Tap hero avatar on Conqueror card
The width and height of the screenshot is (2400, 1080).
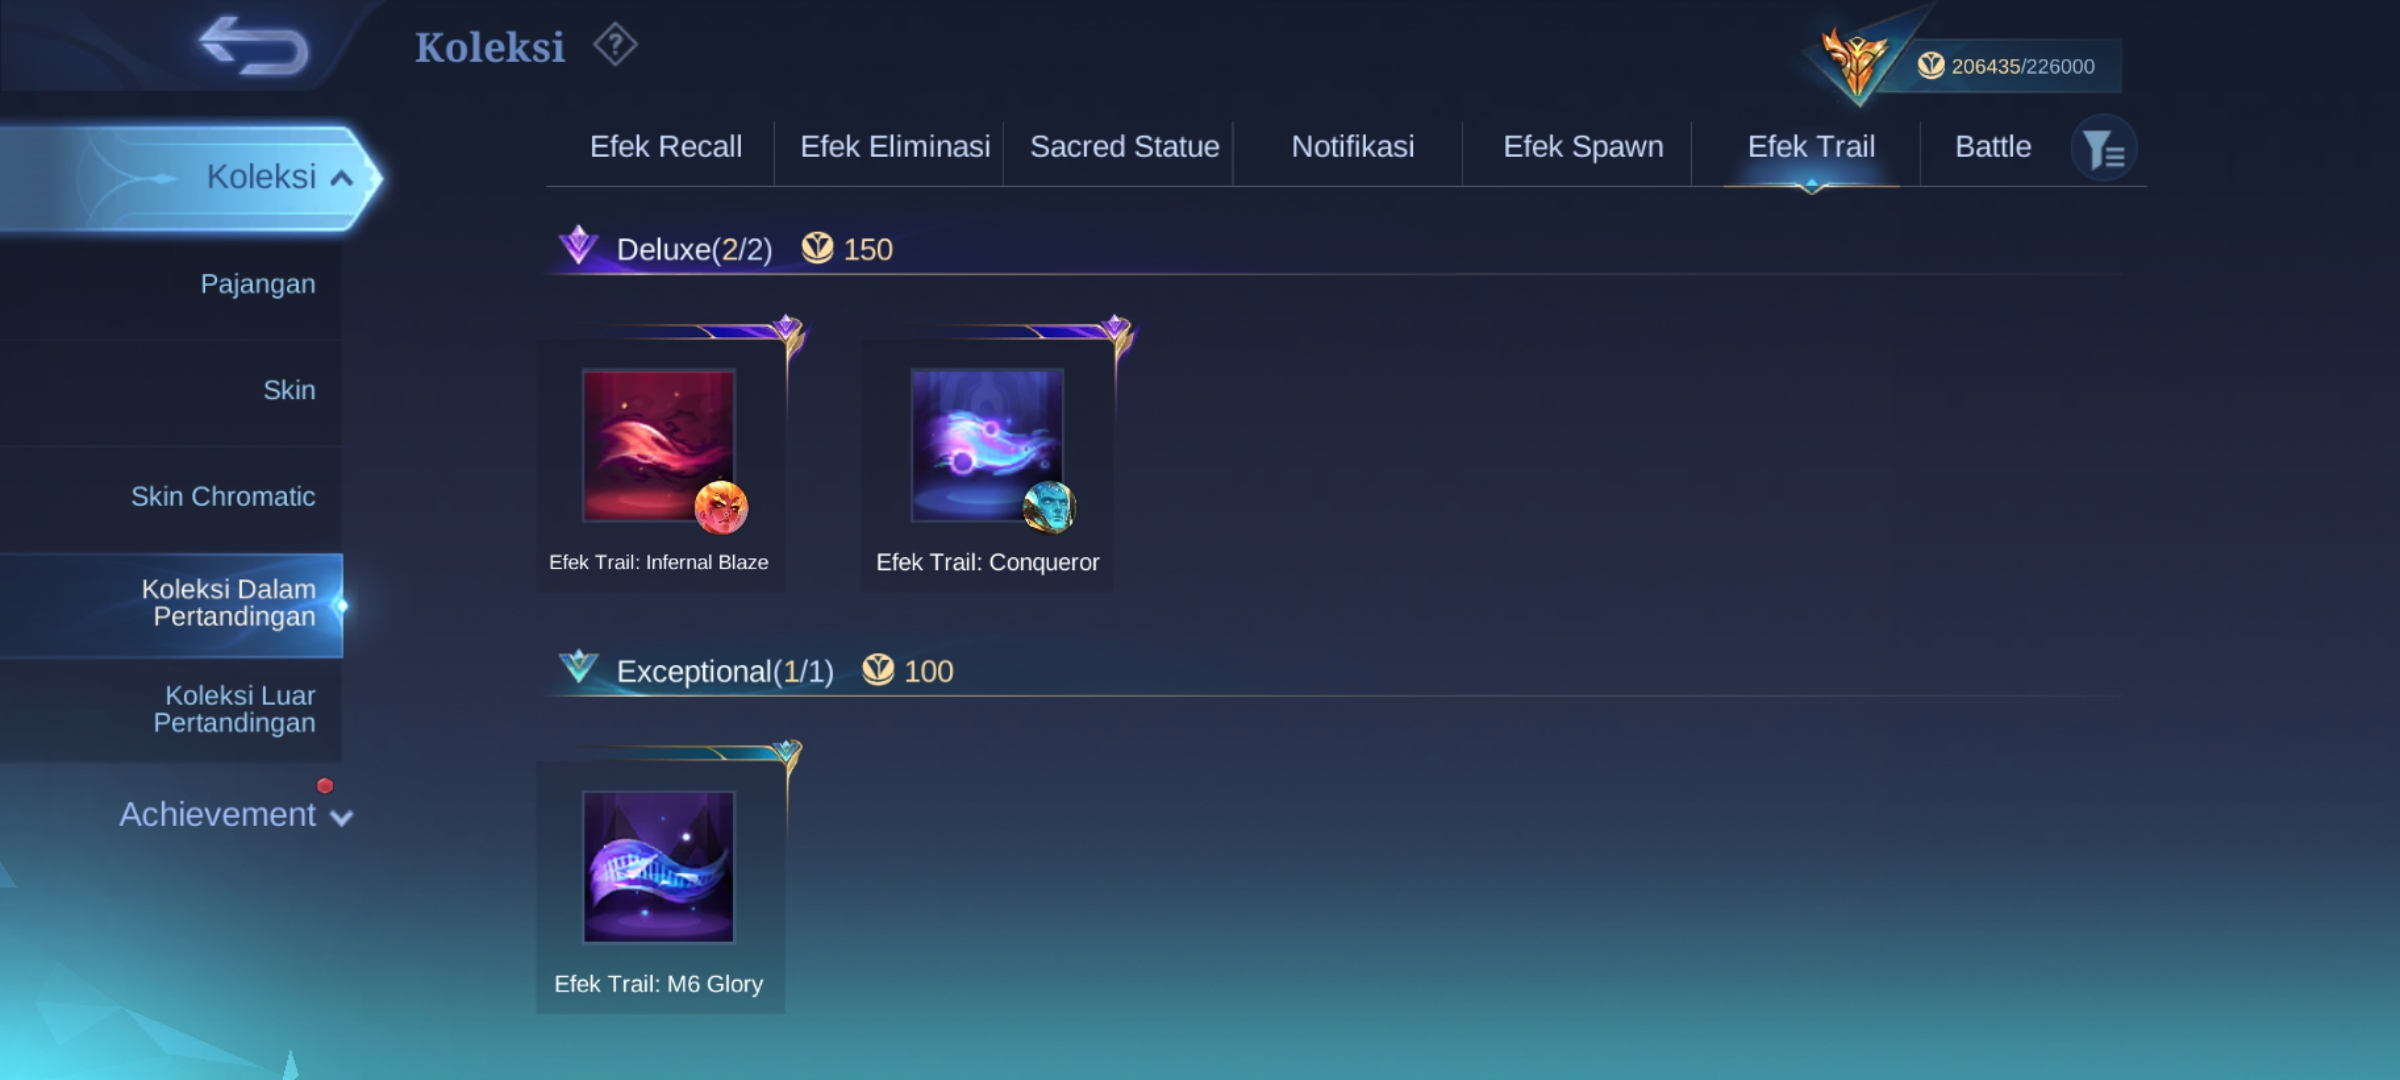[x=1049, y=507]
